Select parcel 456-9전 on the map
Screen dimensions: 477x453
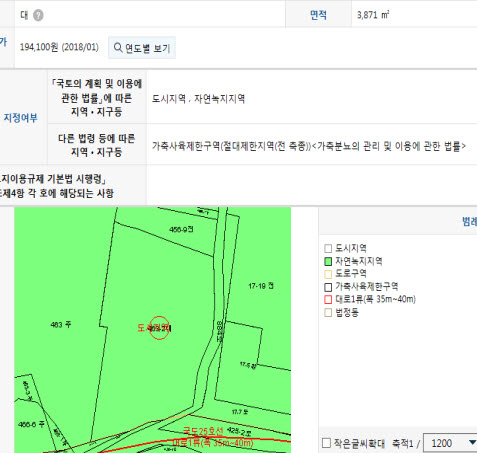[181, 229]
